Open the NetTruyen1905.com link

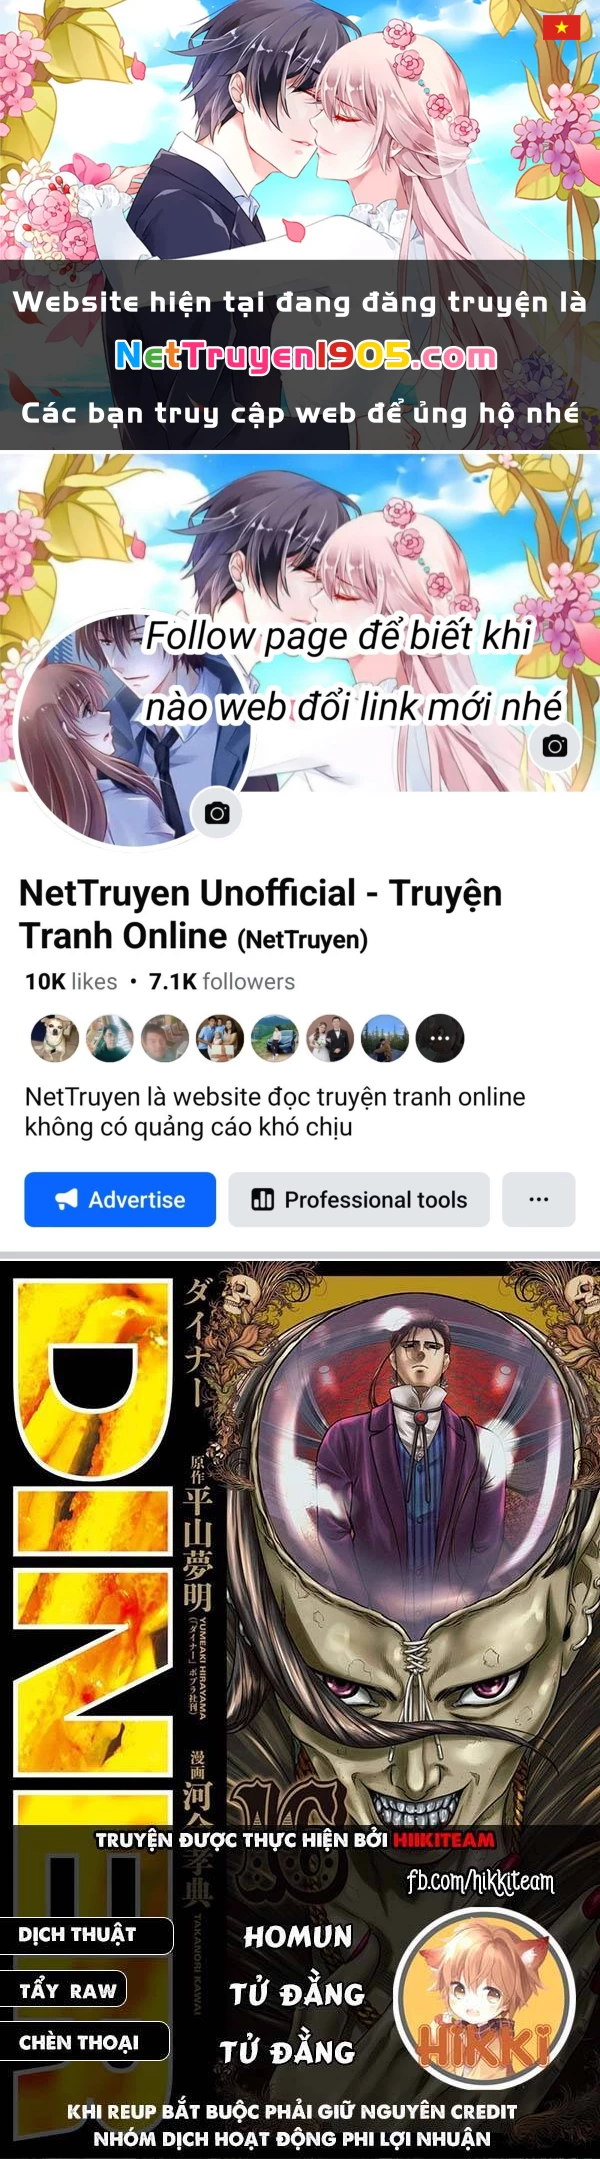point(306,356)
